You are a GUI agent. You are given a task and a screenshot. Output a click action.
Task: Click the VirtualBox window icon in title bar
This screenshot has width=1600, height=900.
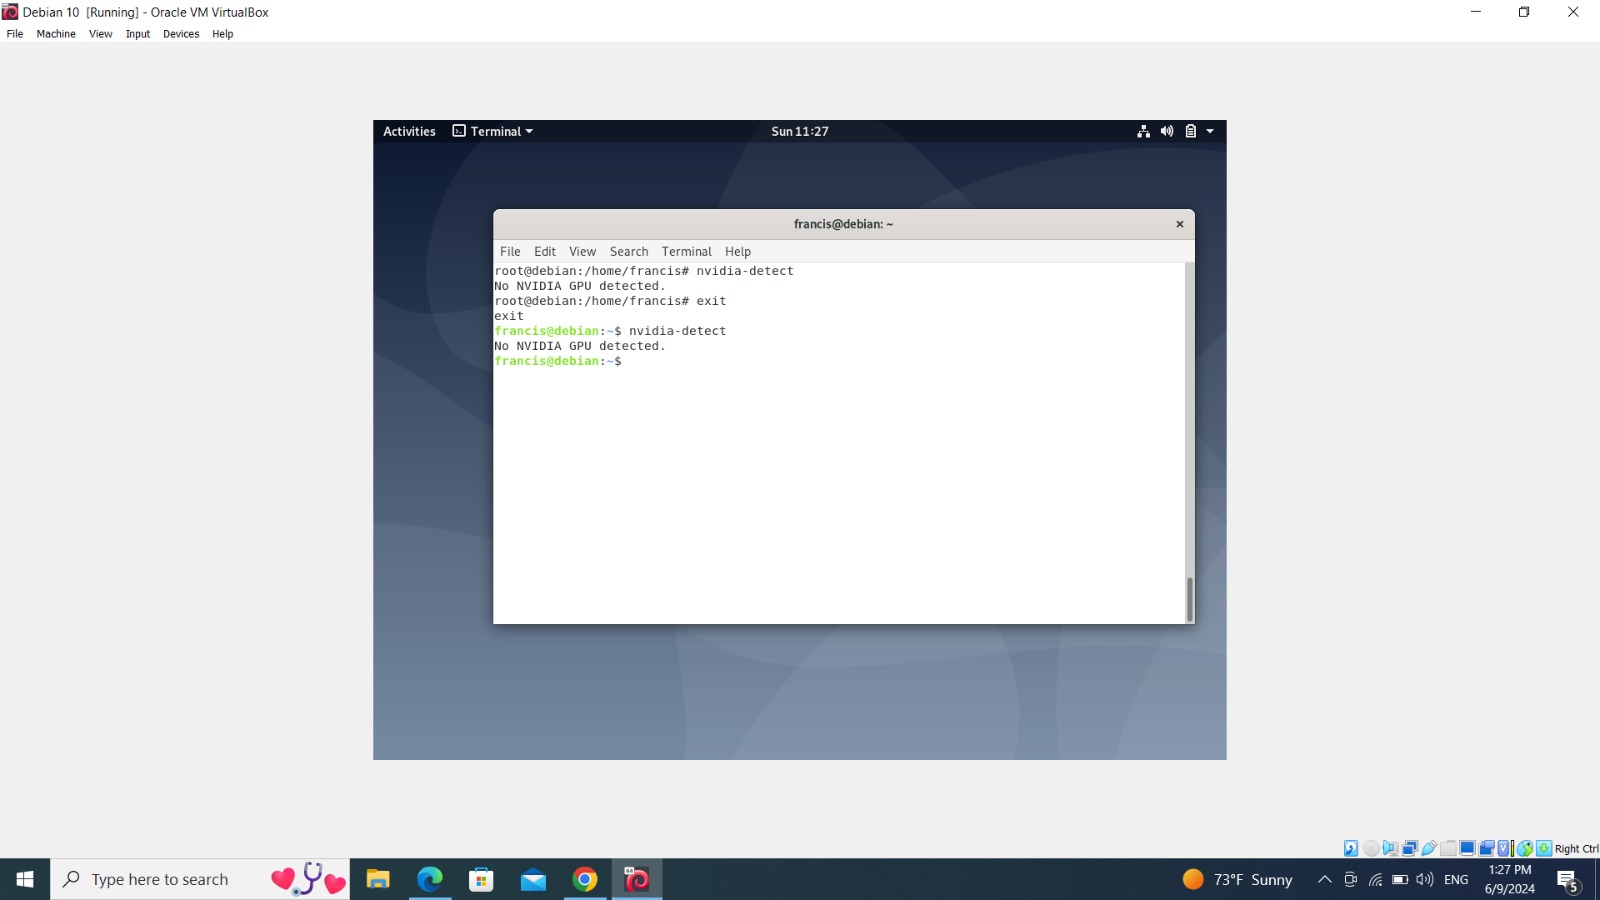[x=10, y=12]
